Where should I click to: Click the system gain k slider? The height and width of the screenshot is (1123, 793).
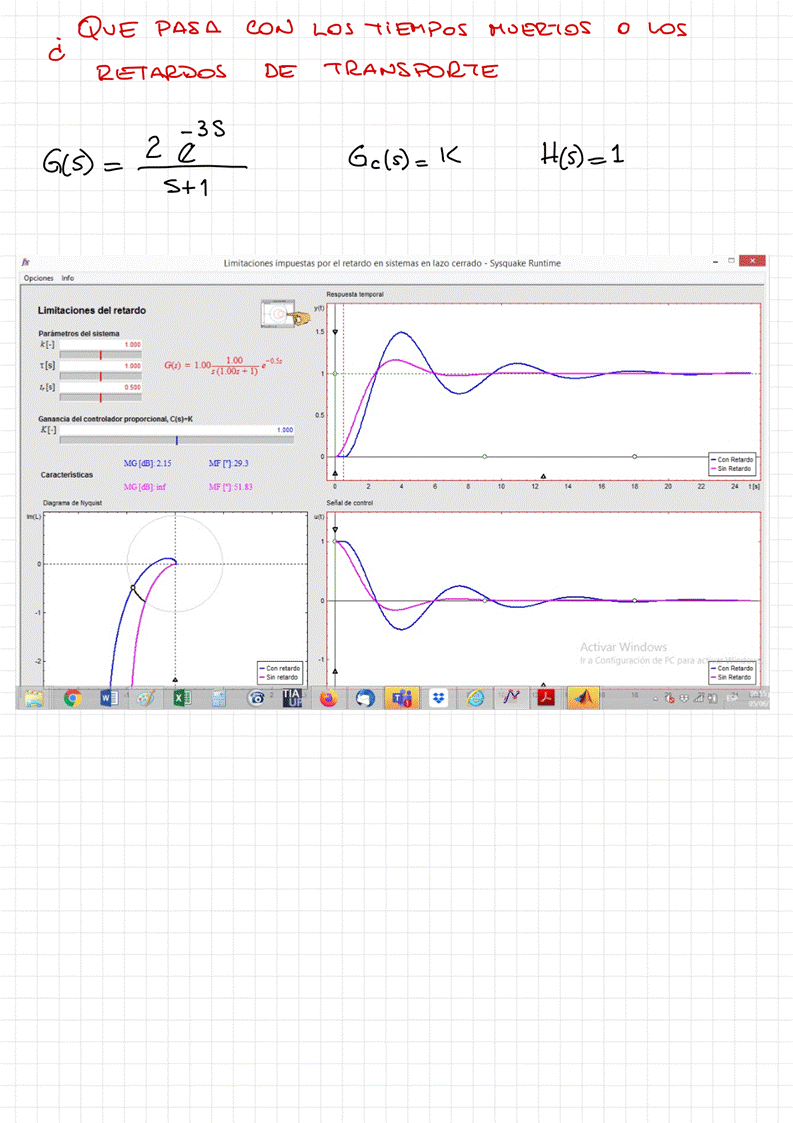pos(101,354)
